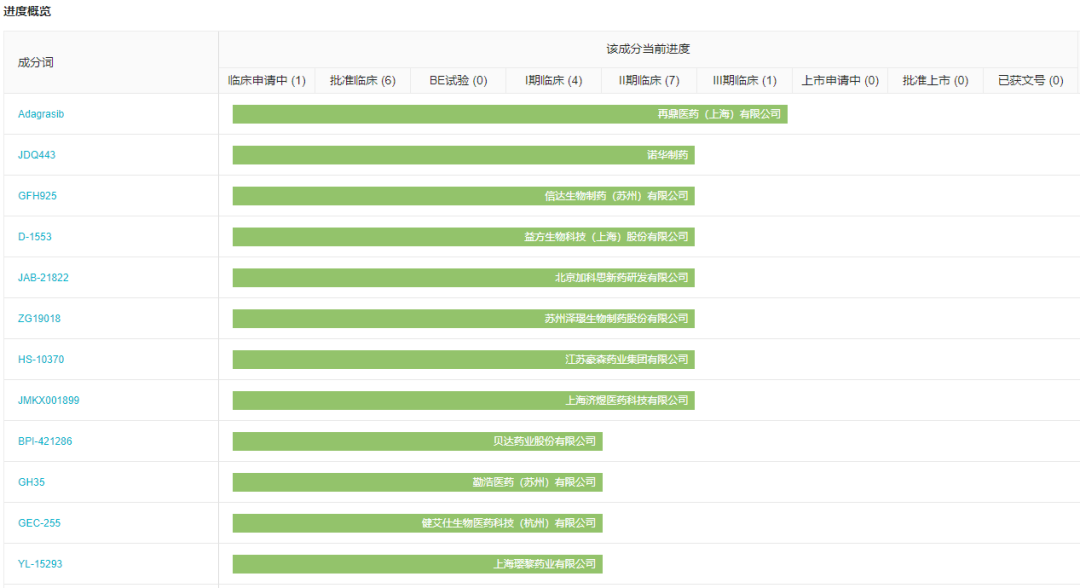Open the GH35 ingredient link
The height and width of the screenshot is (588, 1080).
point(31,482)
